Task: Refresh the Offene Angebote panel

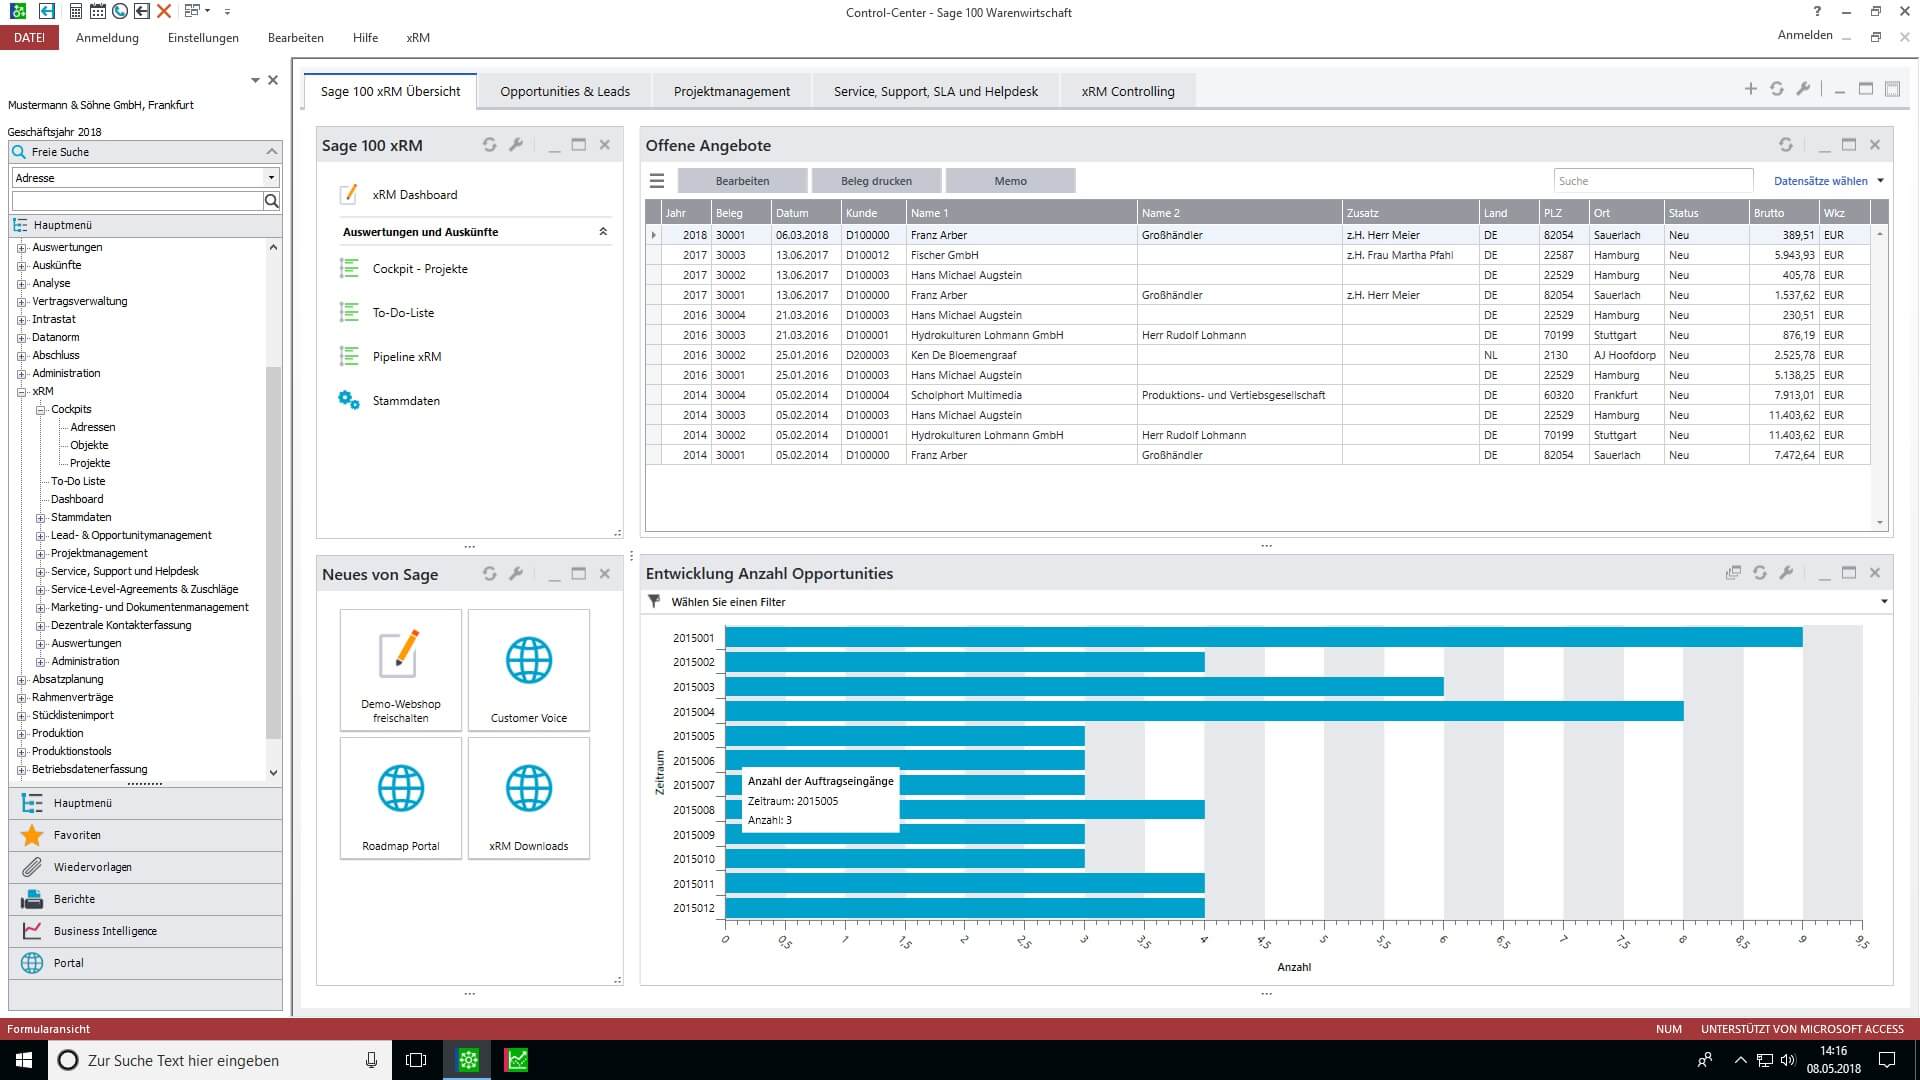Action: [x=1786, y=145]
